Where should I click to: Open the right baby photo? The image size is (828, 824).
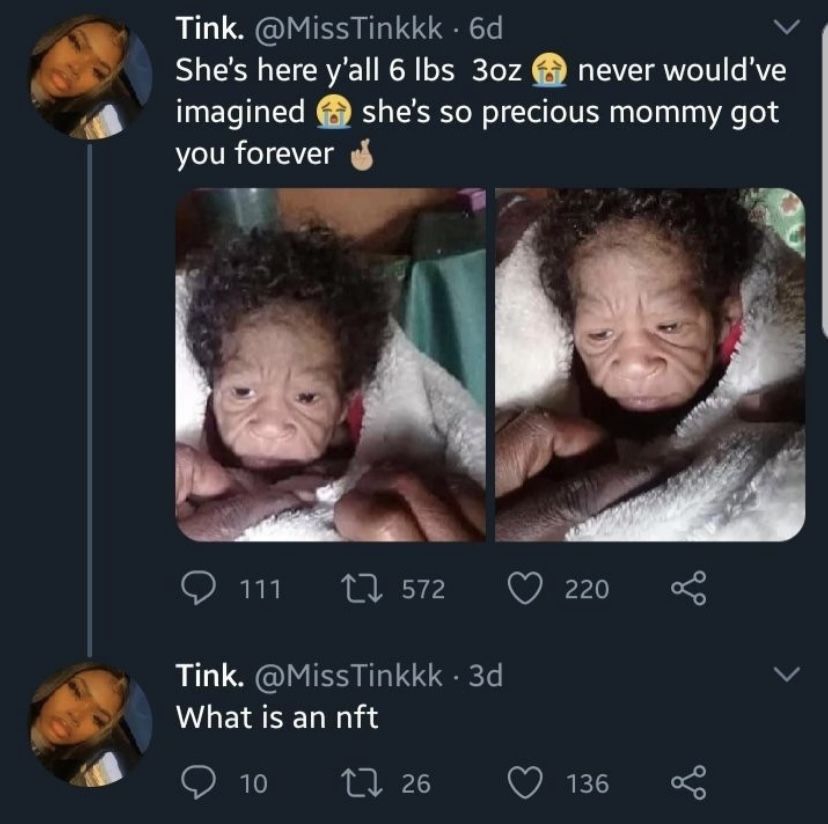pos(650,364)
